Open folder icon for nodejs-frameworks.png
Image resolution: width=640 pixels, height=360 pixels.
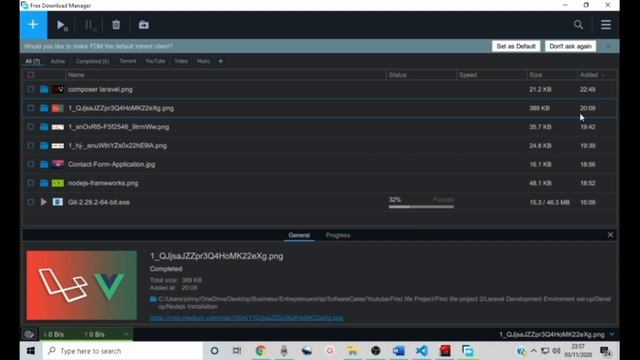pos(44,183)
